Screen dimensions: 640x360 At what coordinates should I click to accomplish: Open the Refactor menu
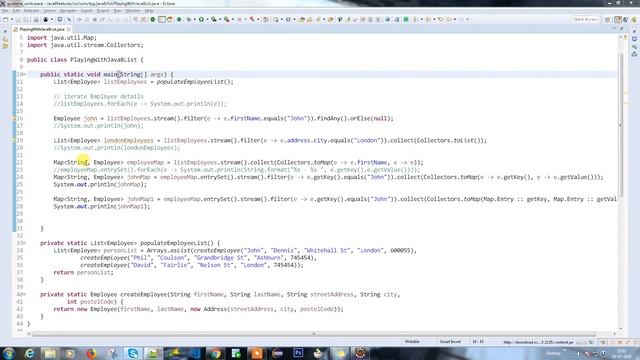click(x=31, y=11)
